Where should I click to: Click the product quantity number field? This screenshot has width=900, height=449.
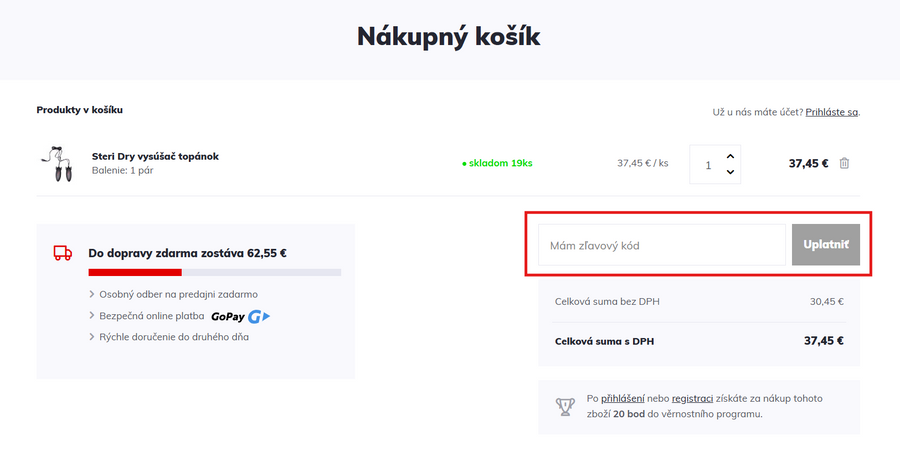click(708, 165)
